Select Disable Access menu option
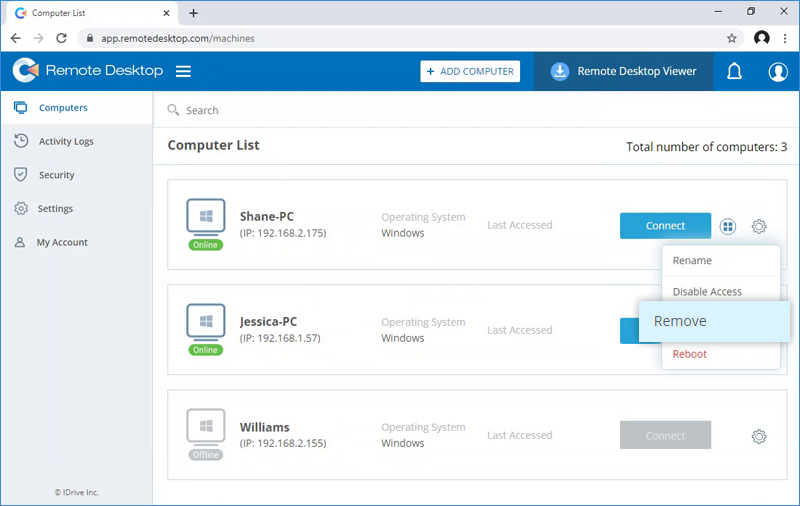The width and height of the screenshot is (800, 506). (707, 292)
